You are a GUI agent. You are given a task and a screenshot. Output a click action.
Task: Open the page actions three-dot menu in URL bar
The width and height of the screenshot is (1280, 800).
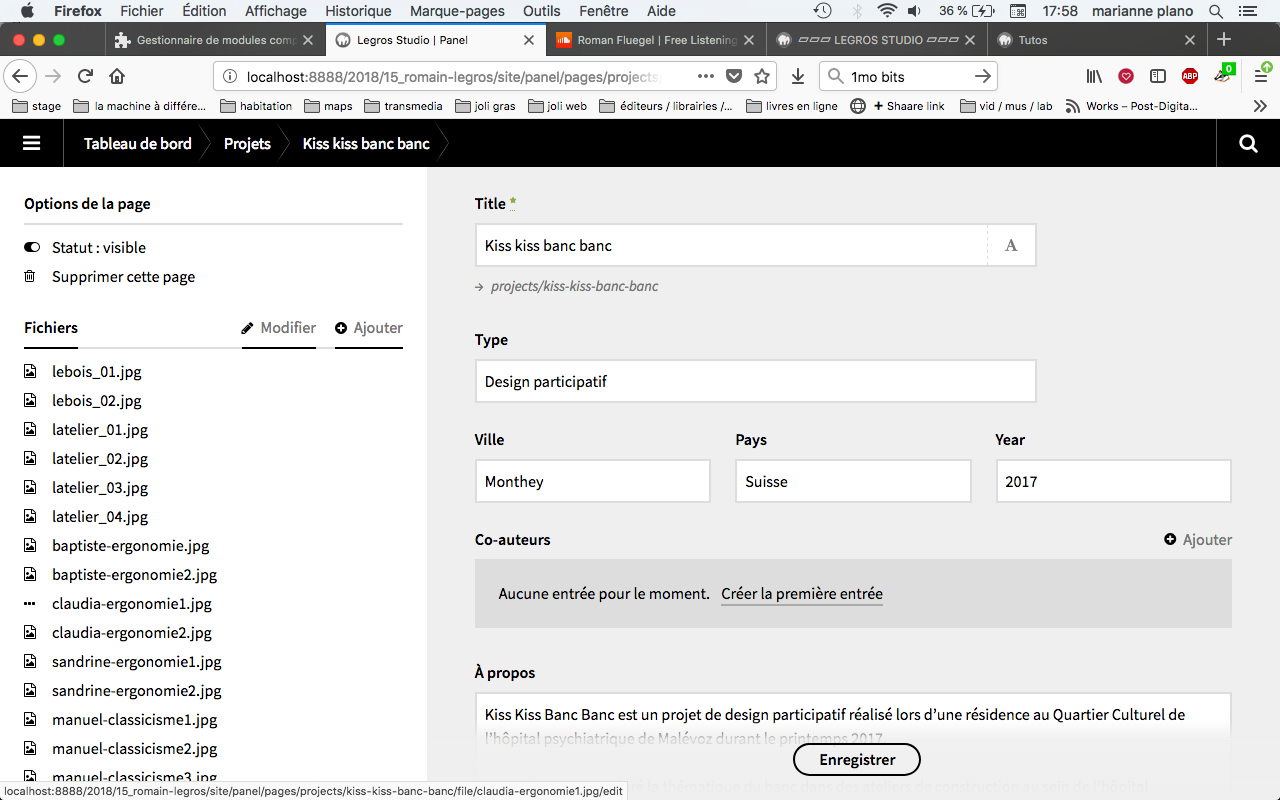pos(705,77)
